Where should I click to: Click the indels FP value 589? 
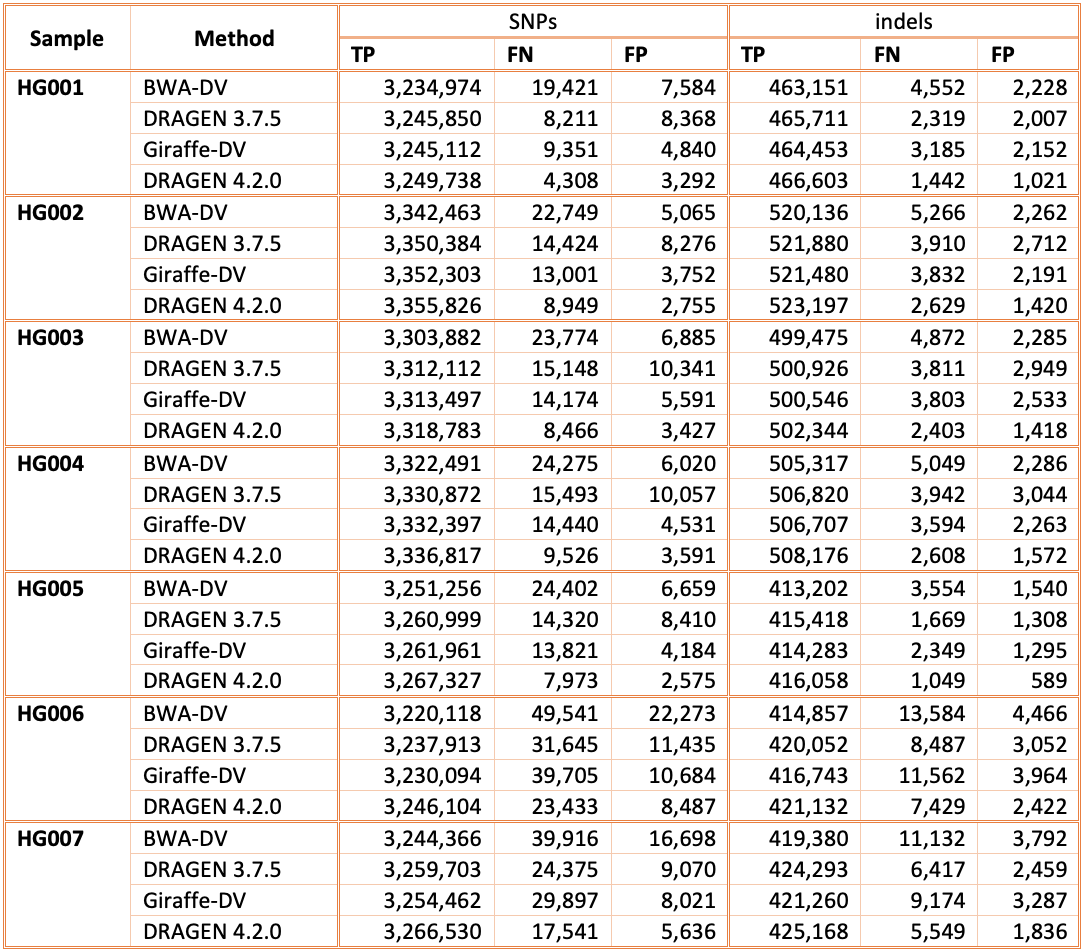pos(1050,682)
